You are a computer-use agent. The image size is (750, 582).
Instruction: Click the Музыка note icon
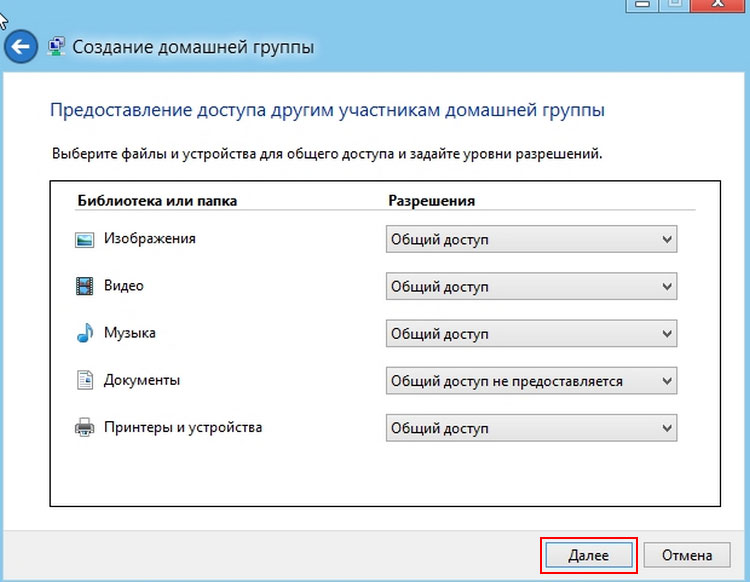point(84,334)
